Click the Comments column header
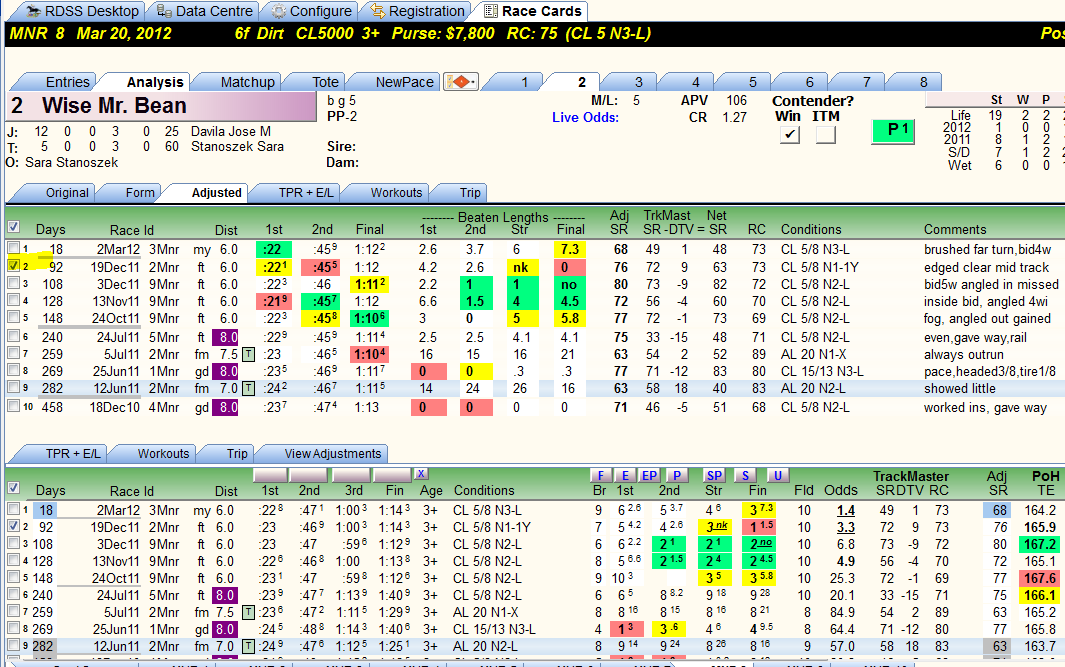The width and height of the screenshot is (1065, 667). (x=955, y=230)
